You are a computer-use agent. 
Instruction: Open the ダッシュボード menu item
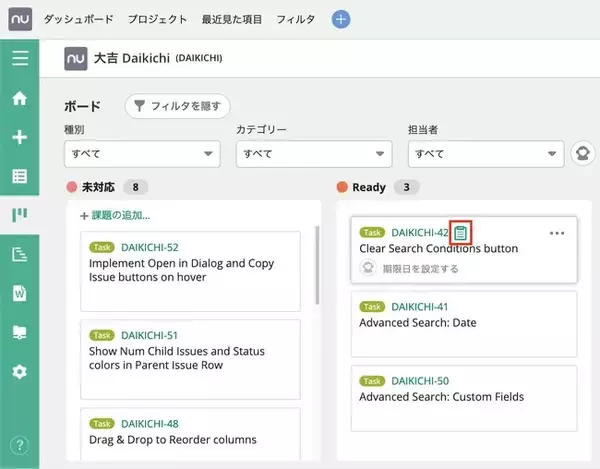click(78, 19)
